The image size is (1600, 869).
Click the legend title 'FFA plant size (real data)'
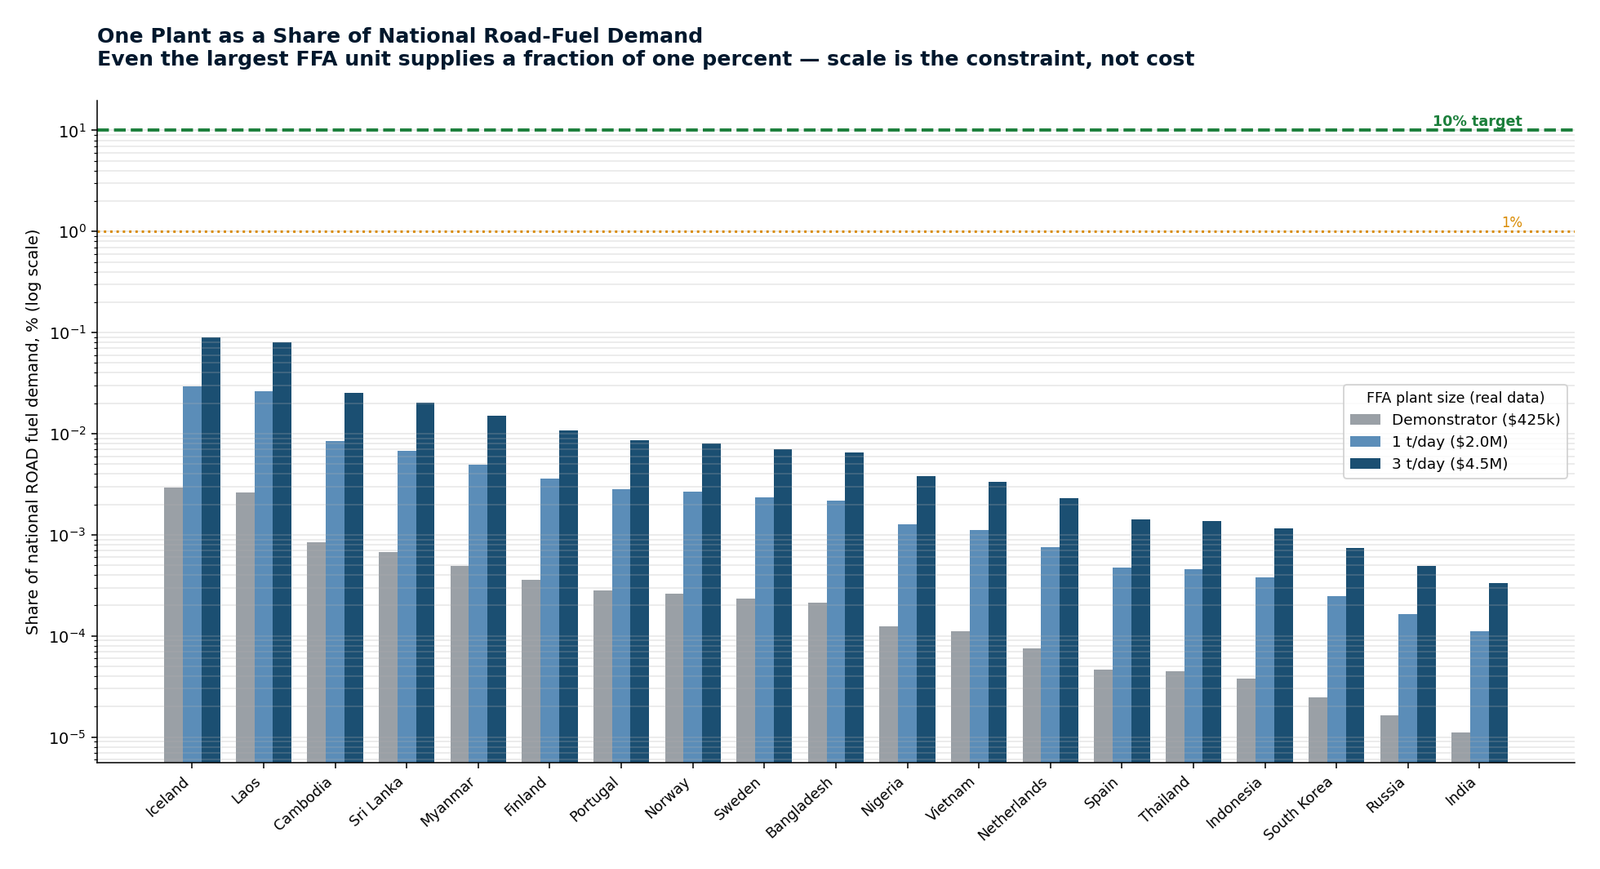coord(1455,398)
